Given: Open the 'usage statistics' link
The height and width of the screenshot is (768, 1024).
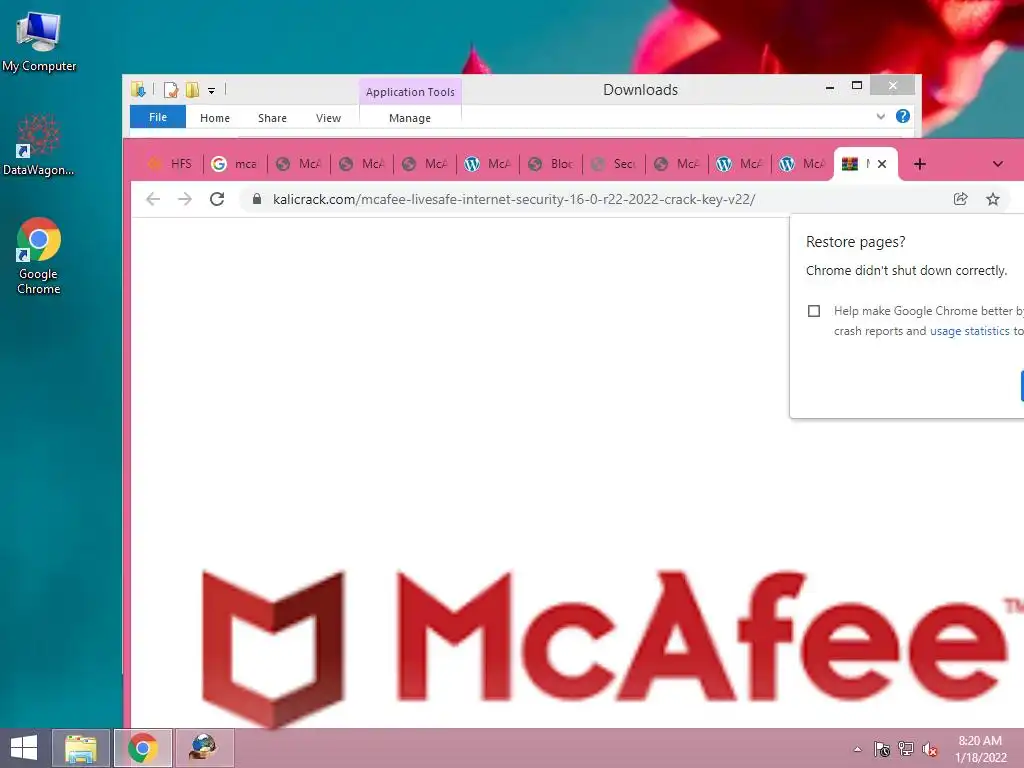Looking at the screenshot, I should coord(969,331).
